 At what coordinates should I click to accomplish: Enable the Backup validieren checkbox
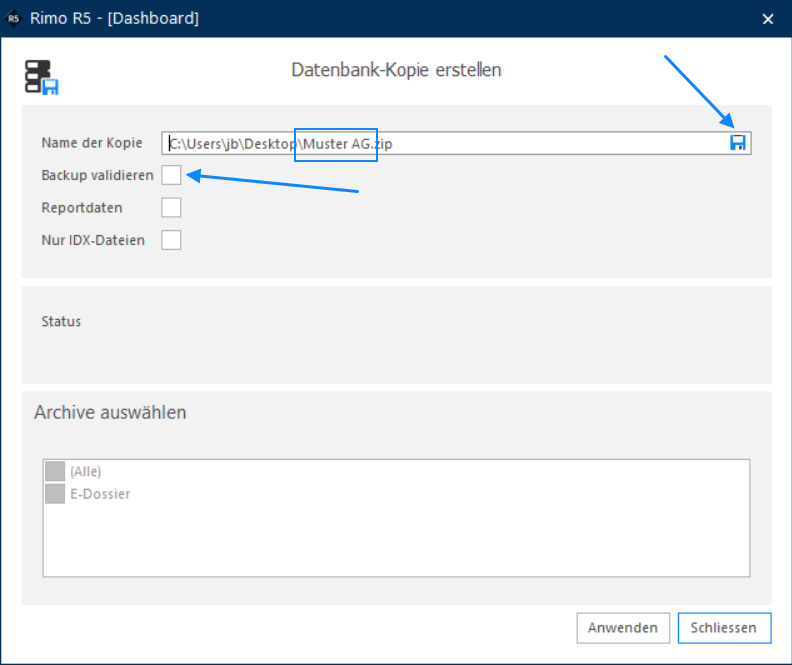coord(171,175)
